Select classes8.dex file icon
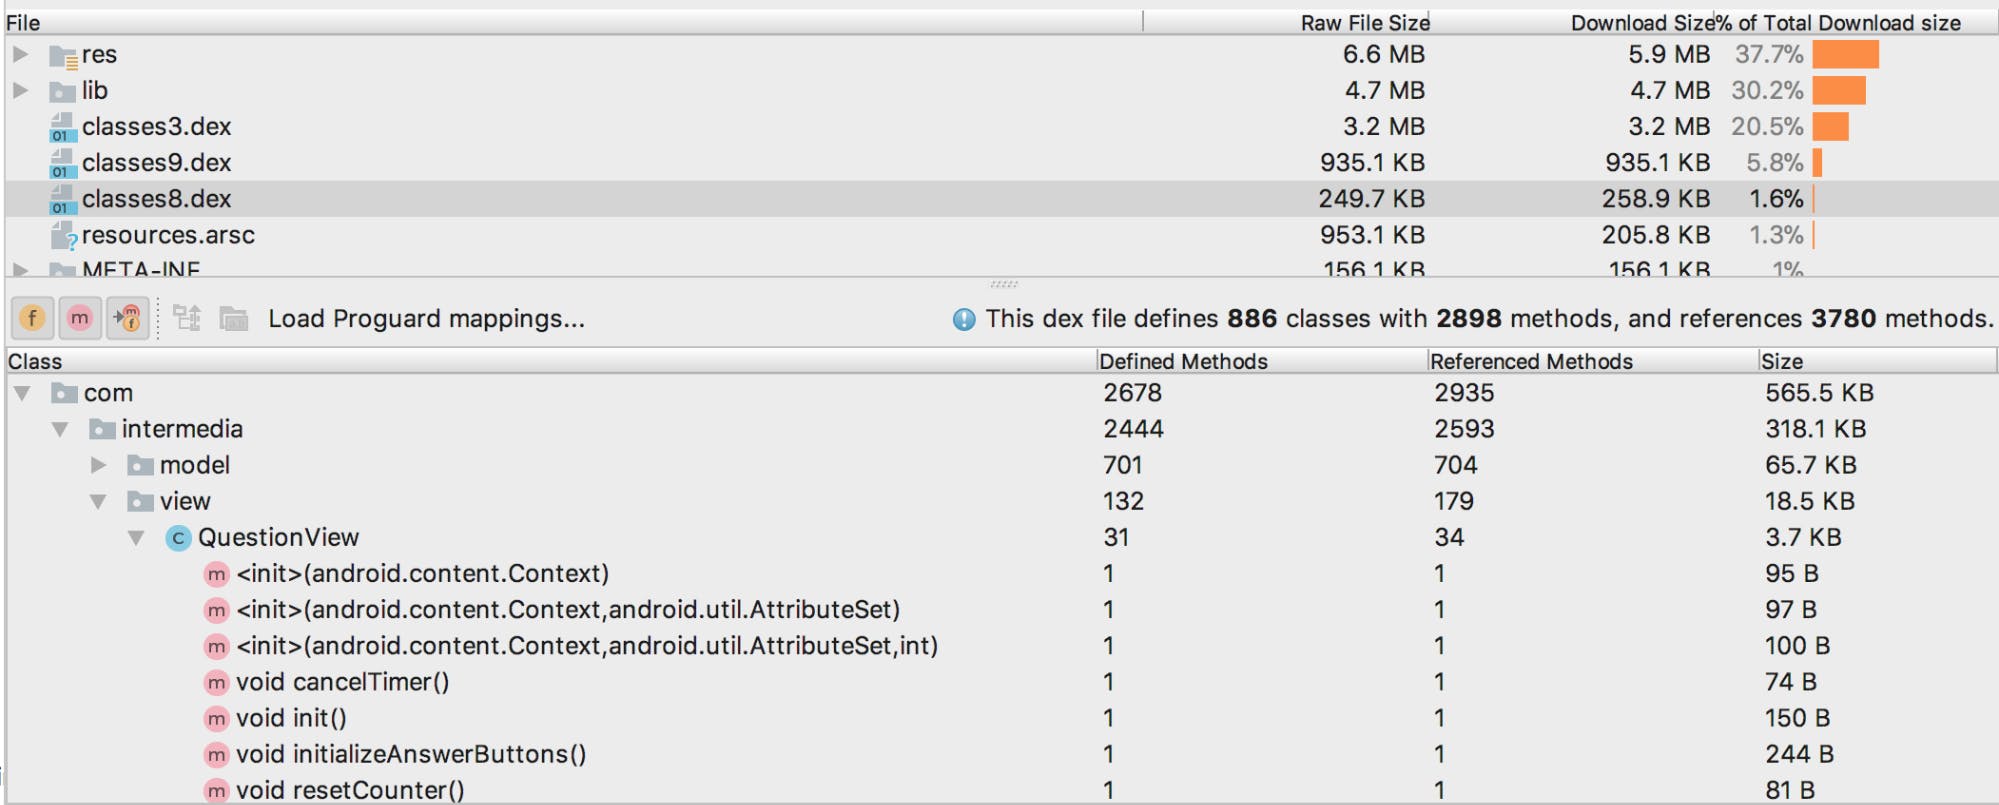This screenshot has width=1999, height=805. pyautogui.click(x=62, y=199)
